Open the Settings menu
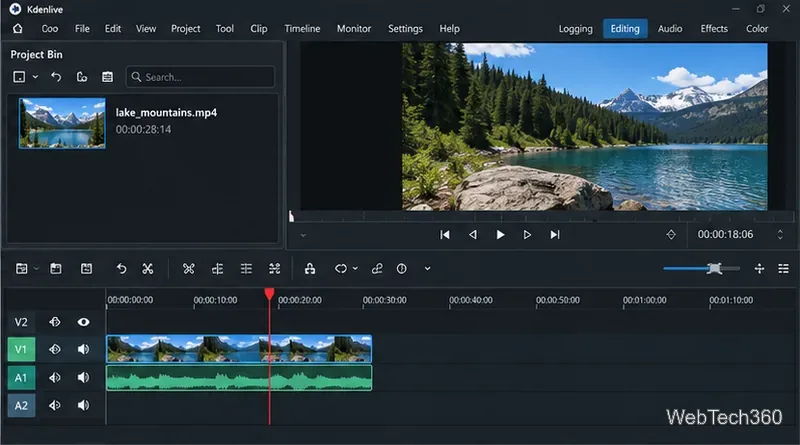The width and height of the screenshot is (800, 445). (x=406, y=29)
